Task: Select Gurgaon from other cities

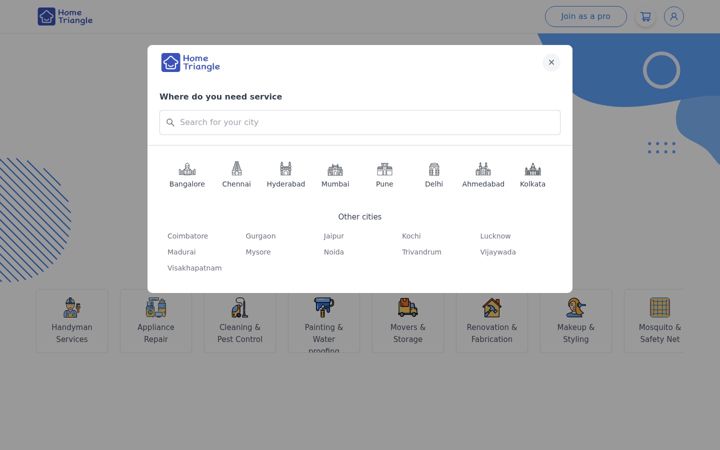Action: [260, 236]
